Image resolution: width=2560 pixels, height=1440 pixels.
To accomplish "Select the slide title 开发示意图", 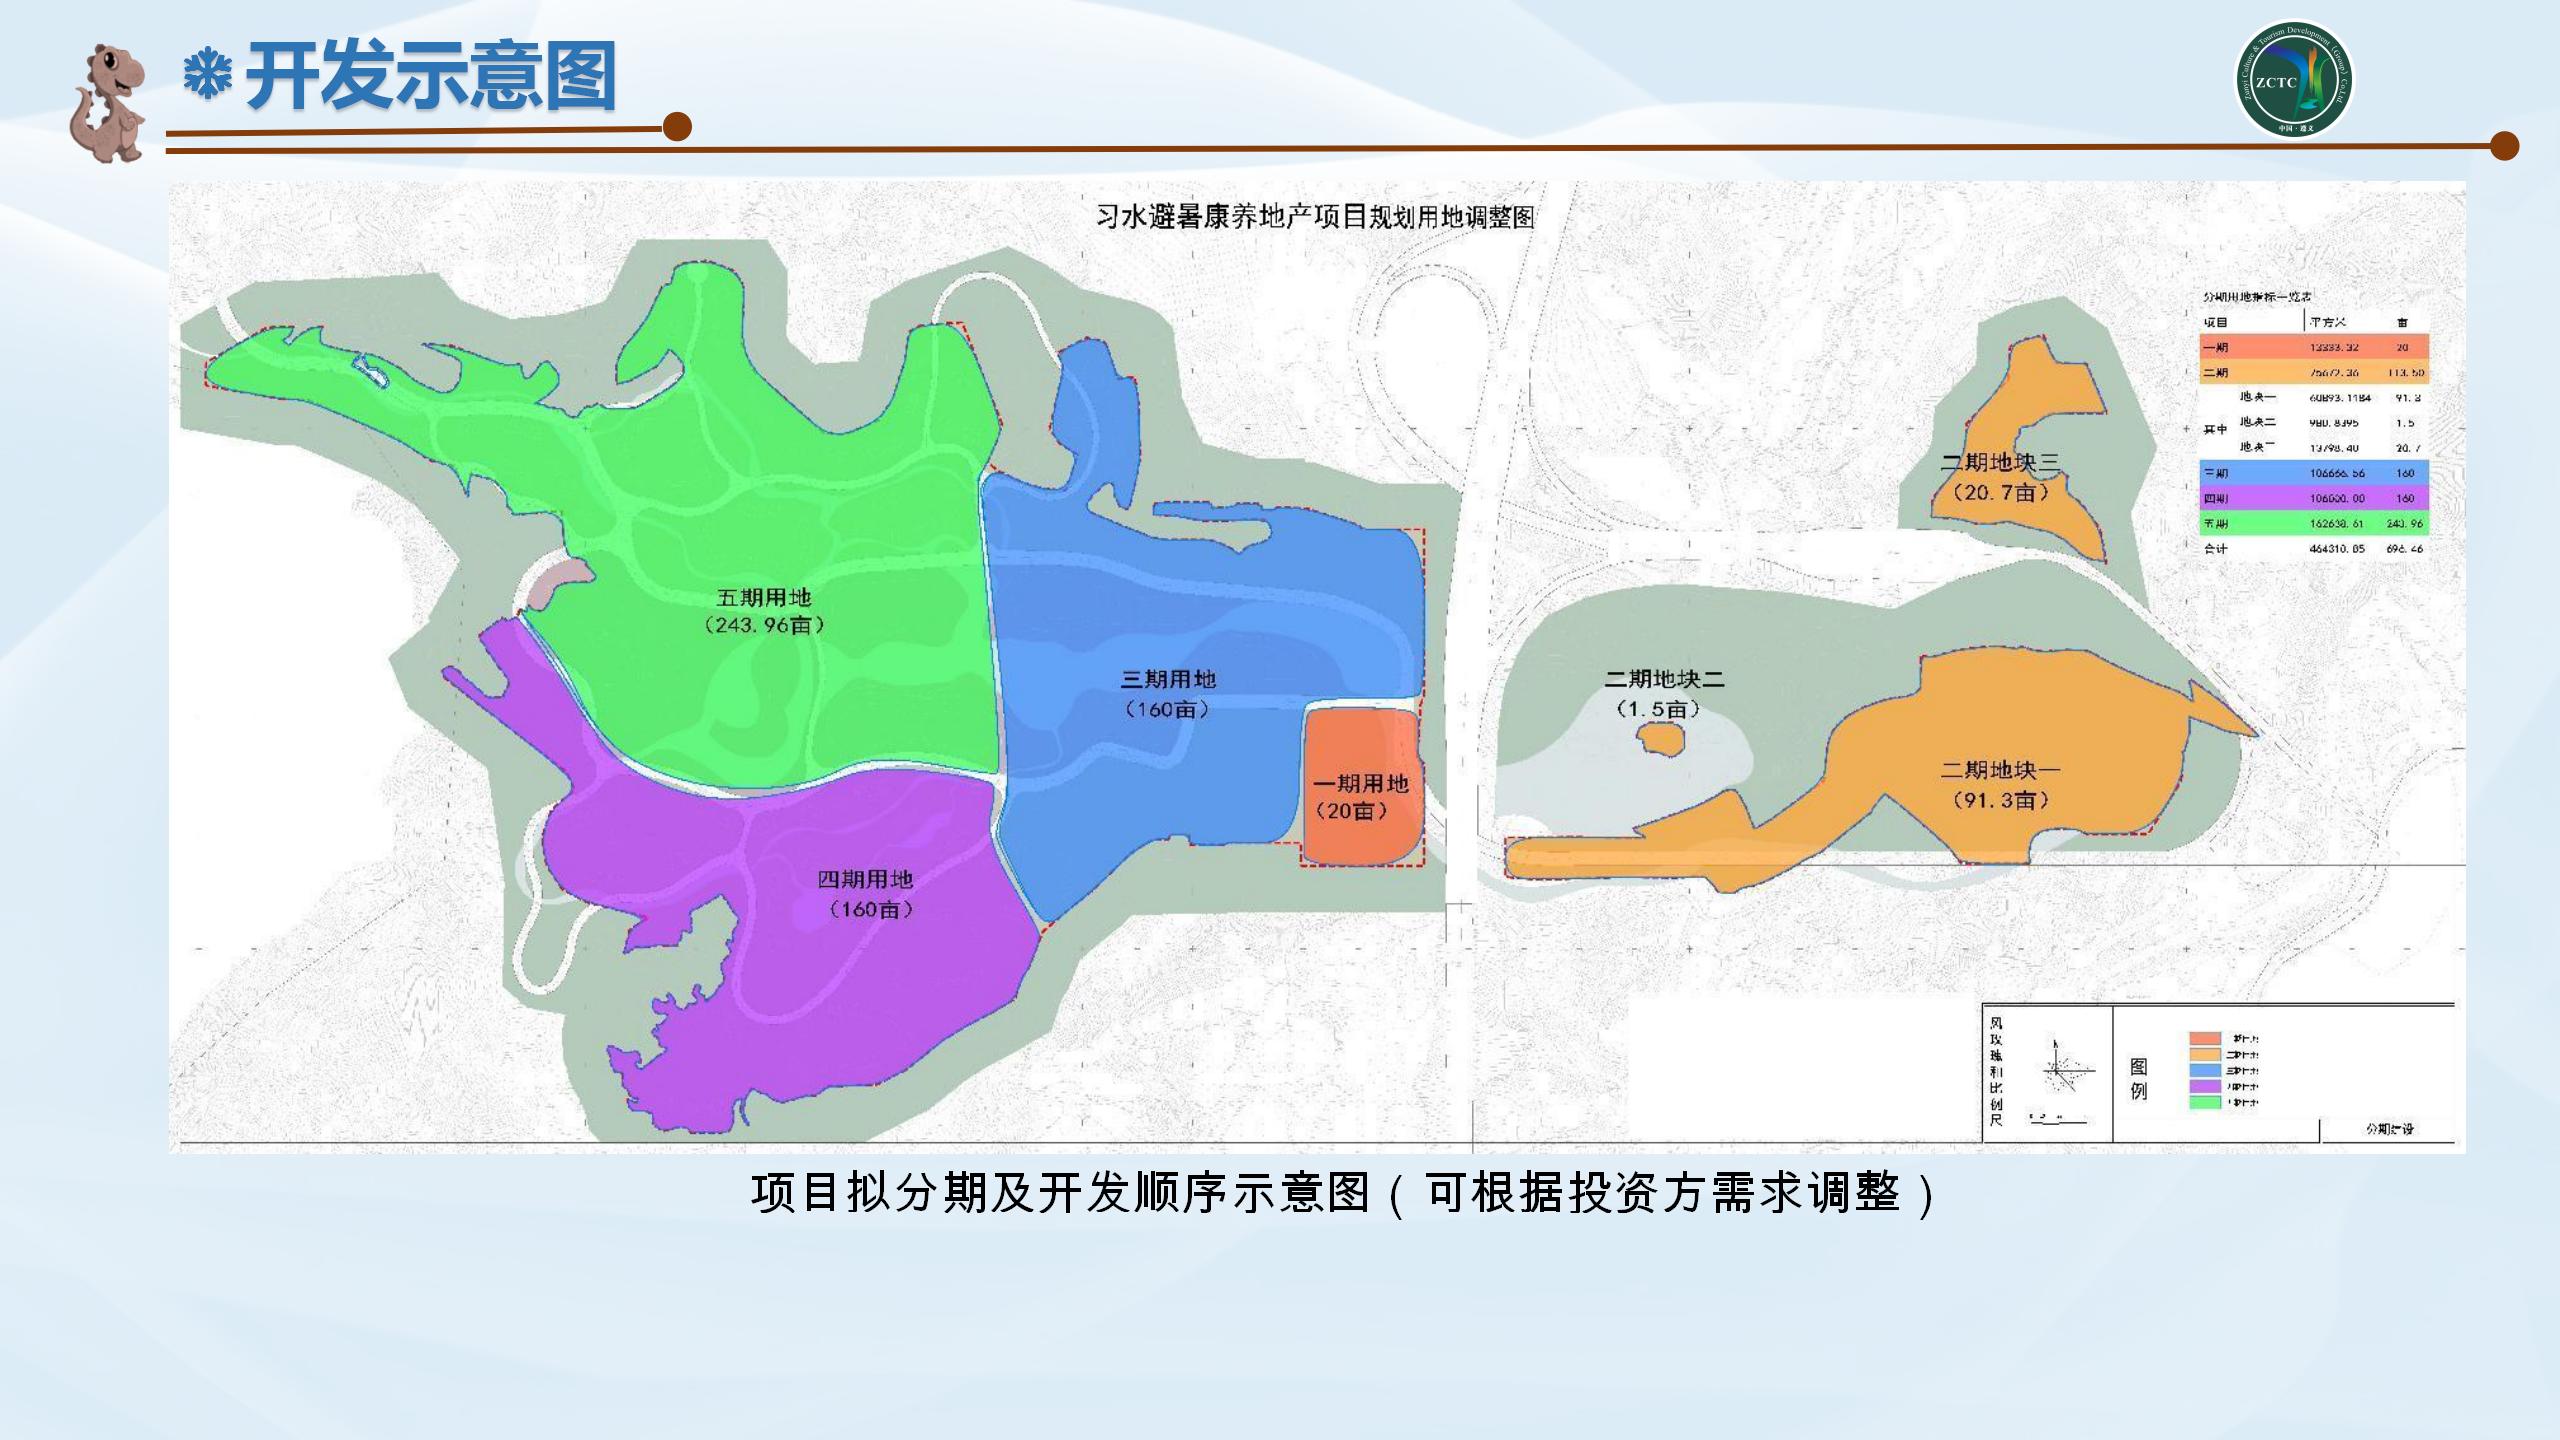I will tap(430, 77).
